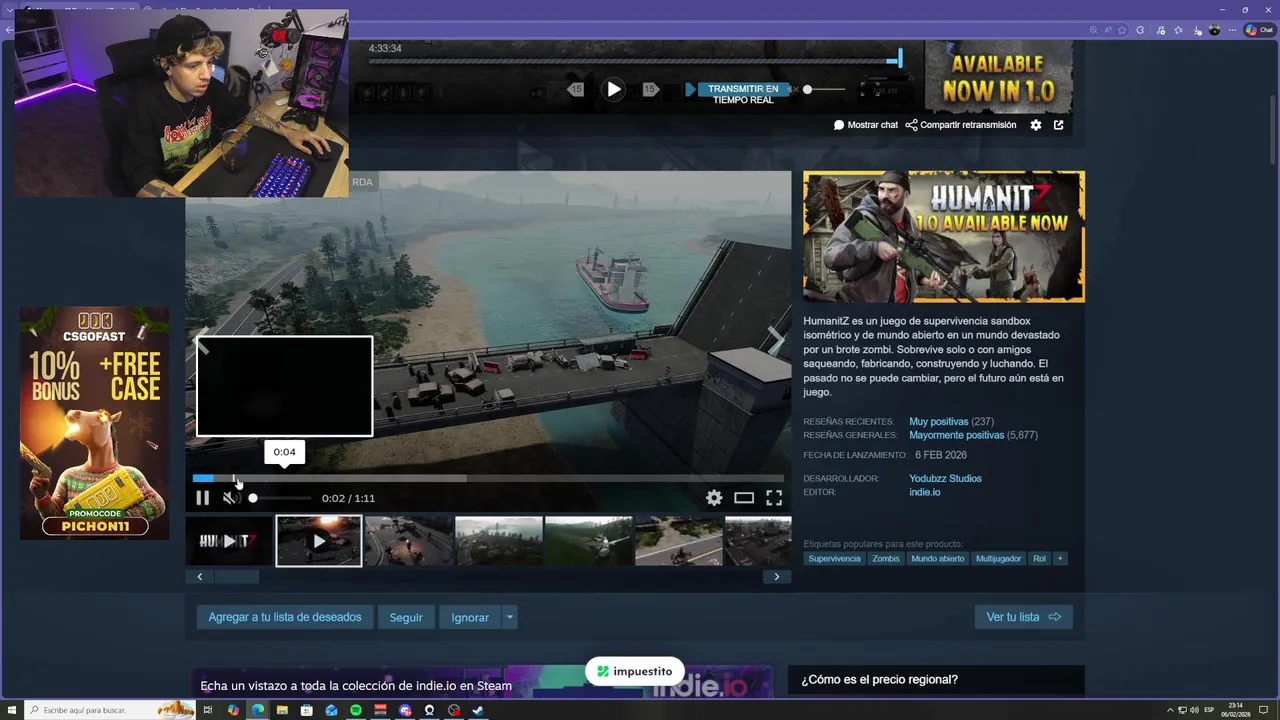Skip the broadcast forward 15 seconds
This screenshot has width=1280, height=720.
click(650, 90)
